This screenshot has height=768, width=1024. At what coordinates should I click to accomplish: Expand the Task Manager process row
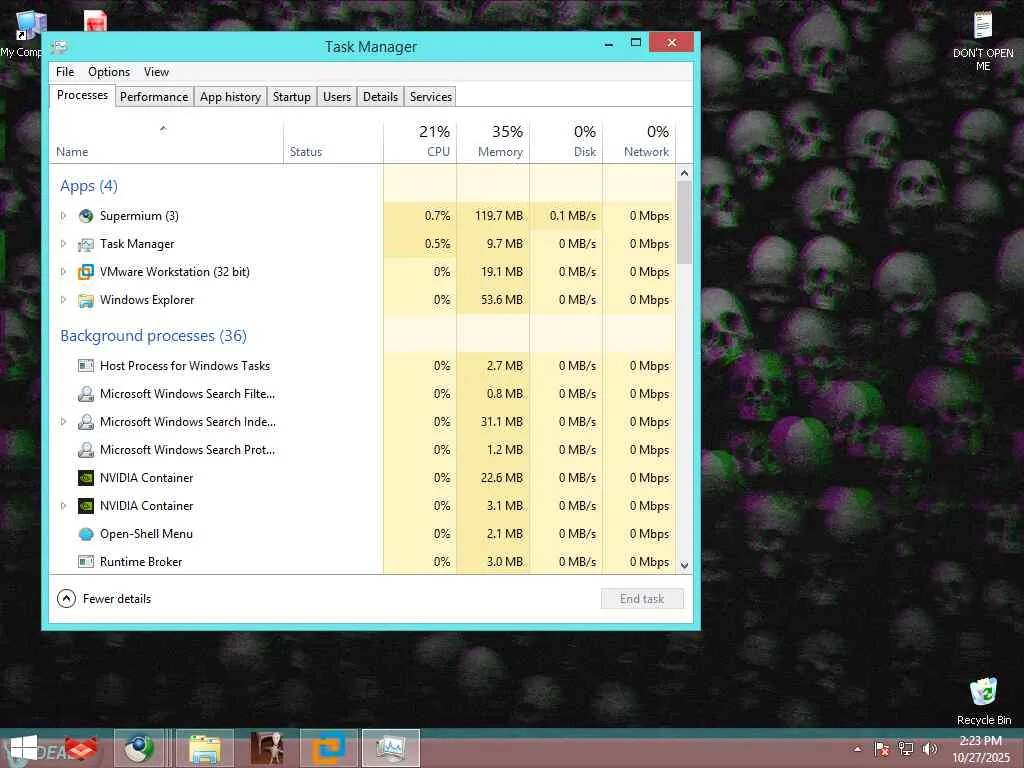63,244
